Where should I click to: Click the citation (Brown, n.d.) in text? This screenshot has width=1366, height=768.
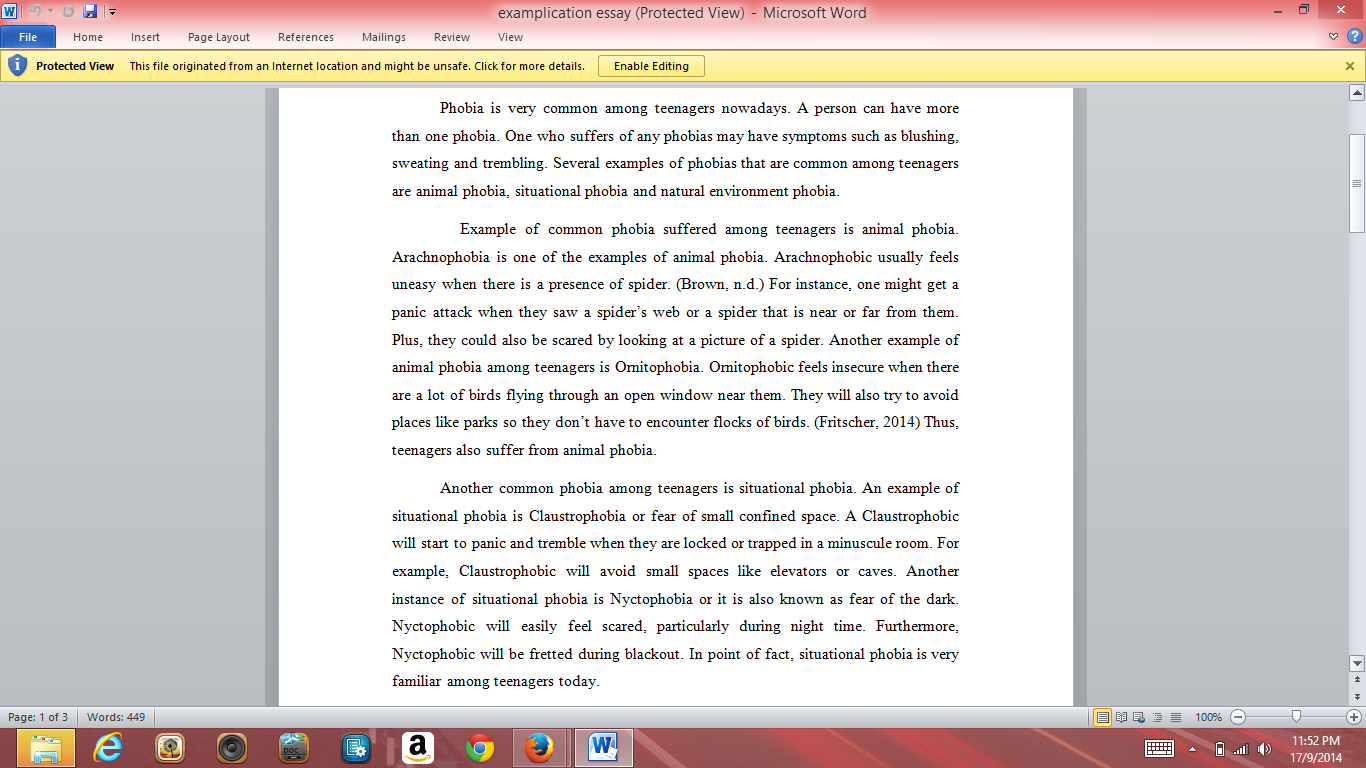pyautogui.click(x=721, y=284)
